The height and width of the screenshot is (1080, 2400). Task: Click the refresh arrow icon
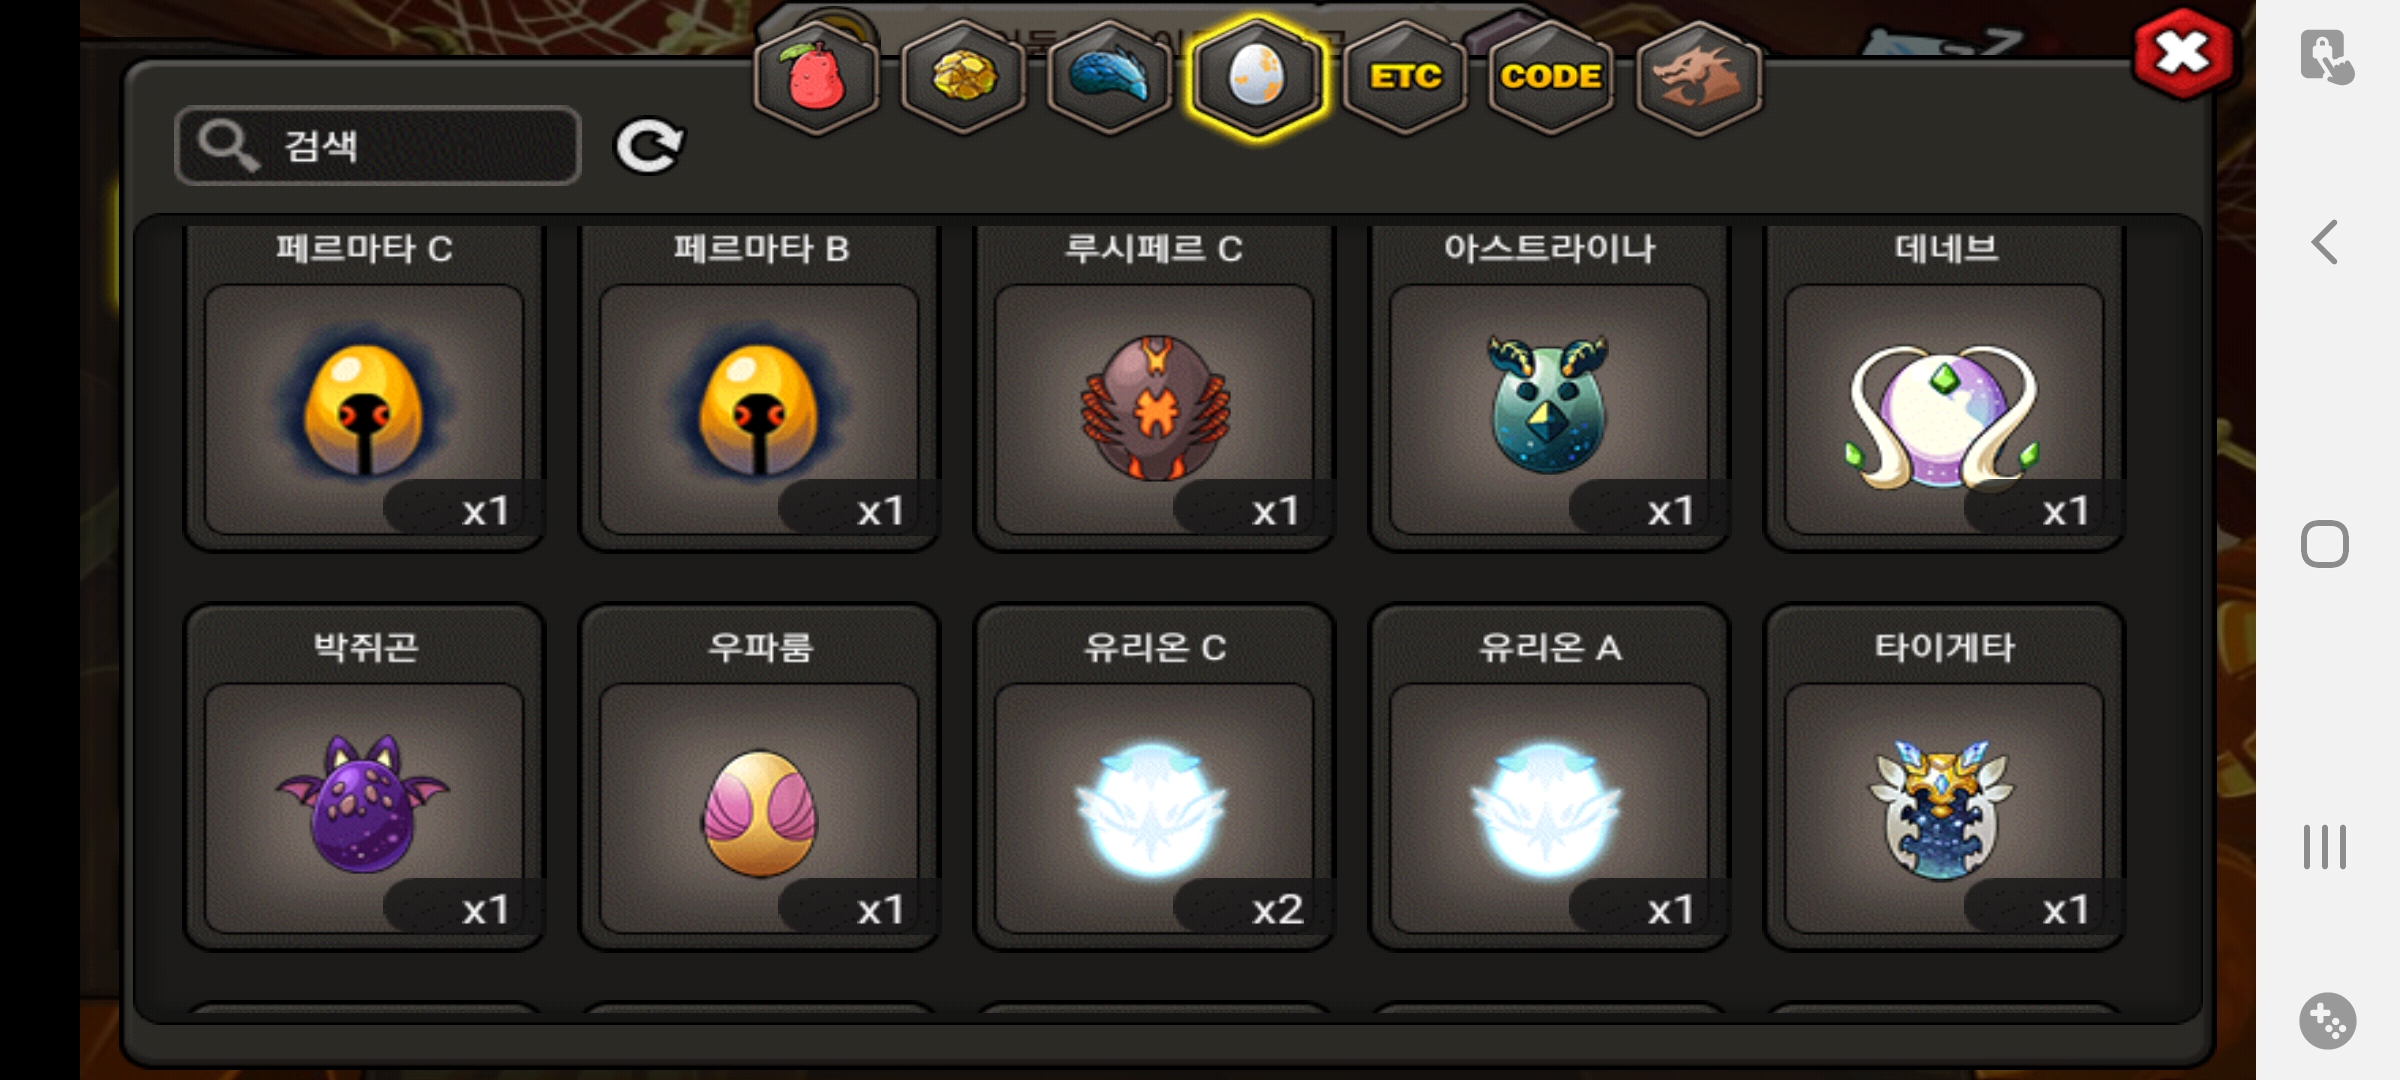(x=648, y=146)
